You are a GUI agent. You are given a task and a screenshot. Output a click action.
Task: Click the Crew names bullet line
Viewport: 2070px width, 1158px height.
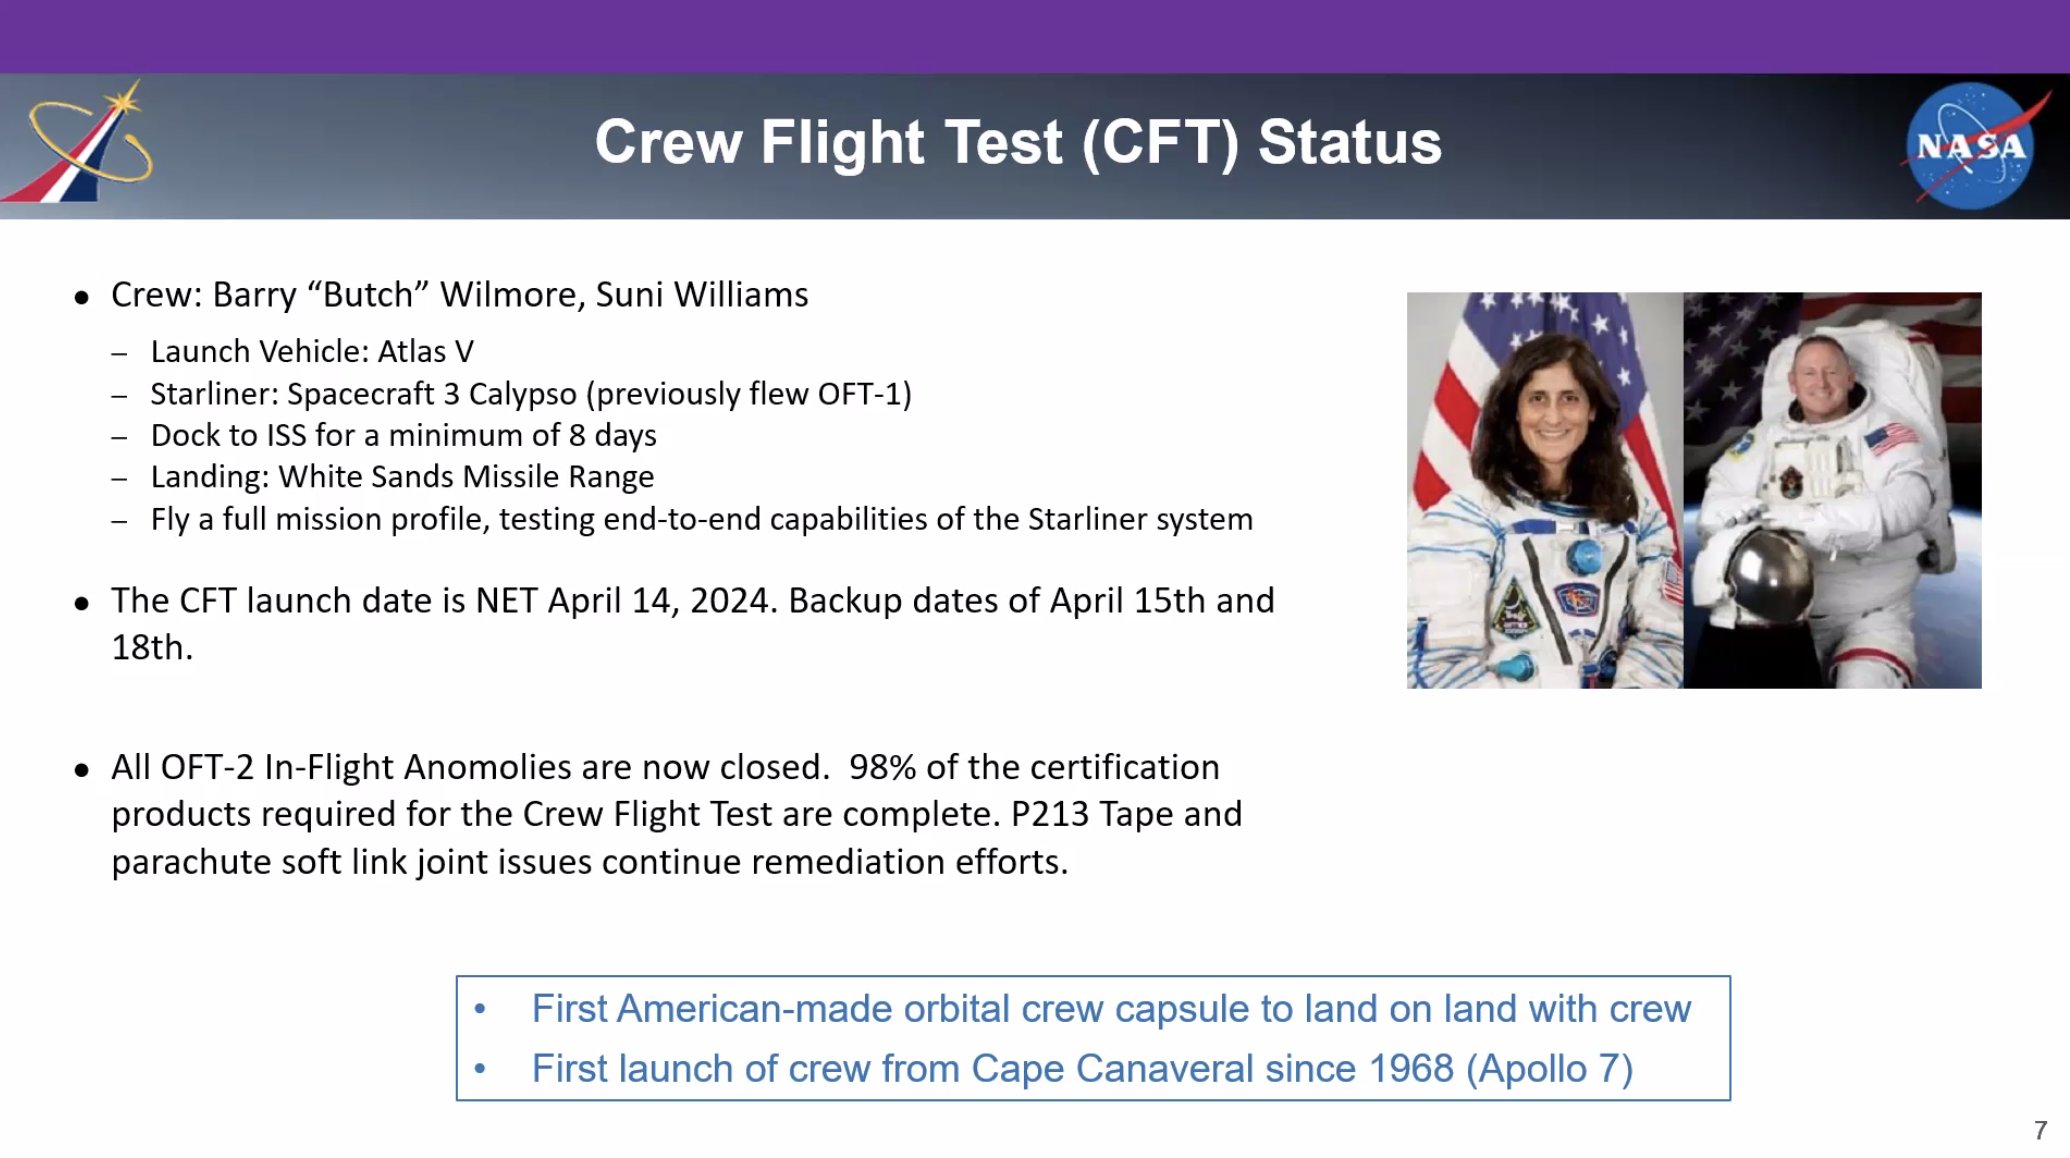pyautogui.click(x=459, y=295)
